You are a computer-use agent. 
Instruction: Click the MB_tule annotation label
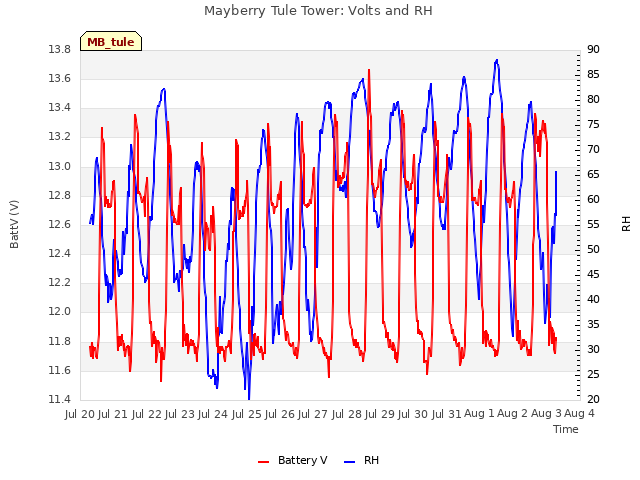[111, 42]
